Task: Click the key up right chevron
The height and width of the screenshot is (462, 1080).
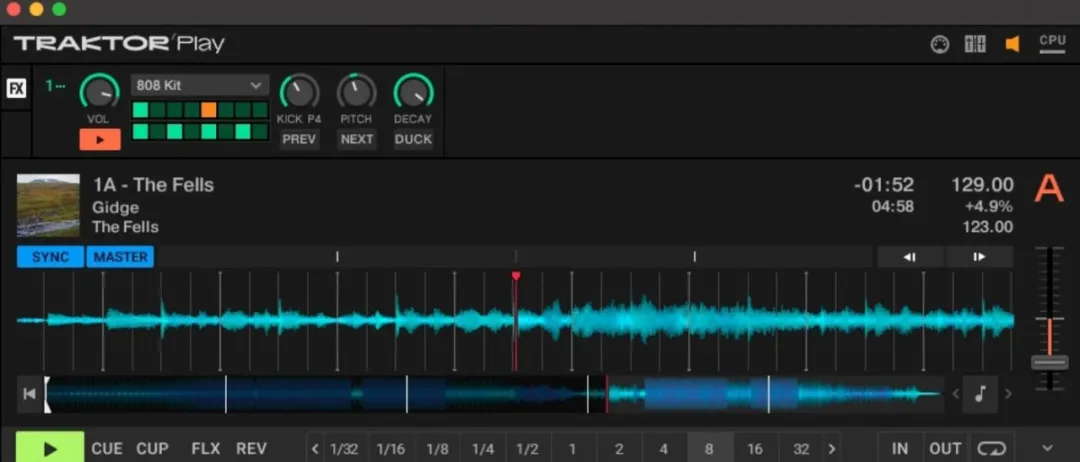Action: (x=1008, y=394)
